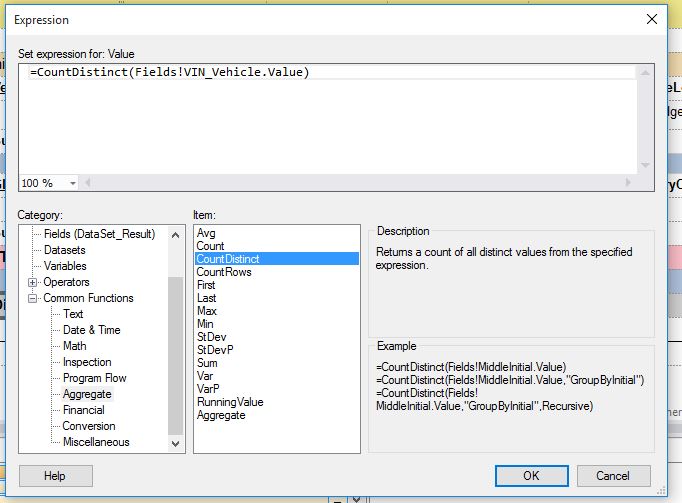This screenshot has height=503, width=682.
Task: Choose the Math function category
Action: click(75, 346)
